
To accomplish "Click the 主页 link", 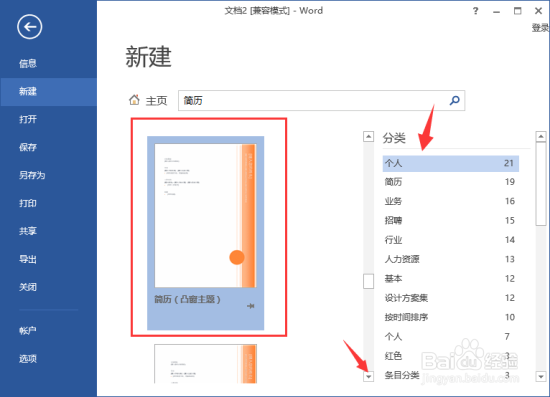I will (x=156, y=101).
